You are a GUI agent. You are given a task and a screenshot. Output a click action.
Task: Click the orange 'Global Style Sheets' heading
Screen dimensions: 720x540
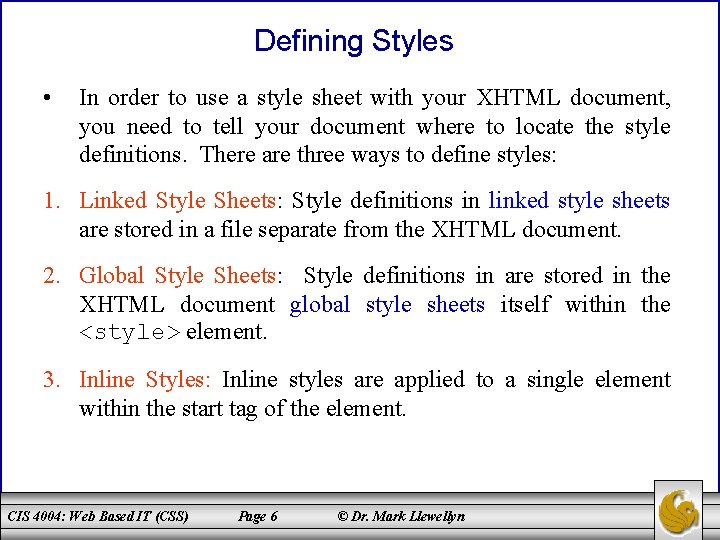click(x=177, y=276)
